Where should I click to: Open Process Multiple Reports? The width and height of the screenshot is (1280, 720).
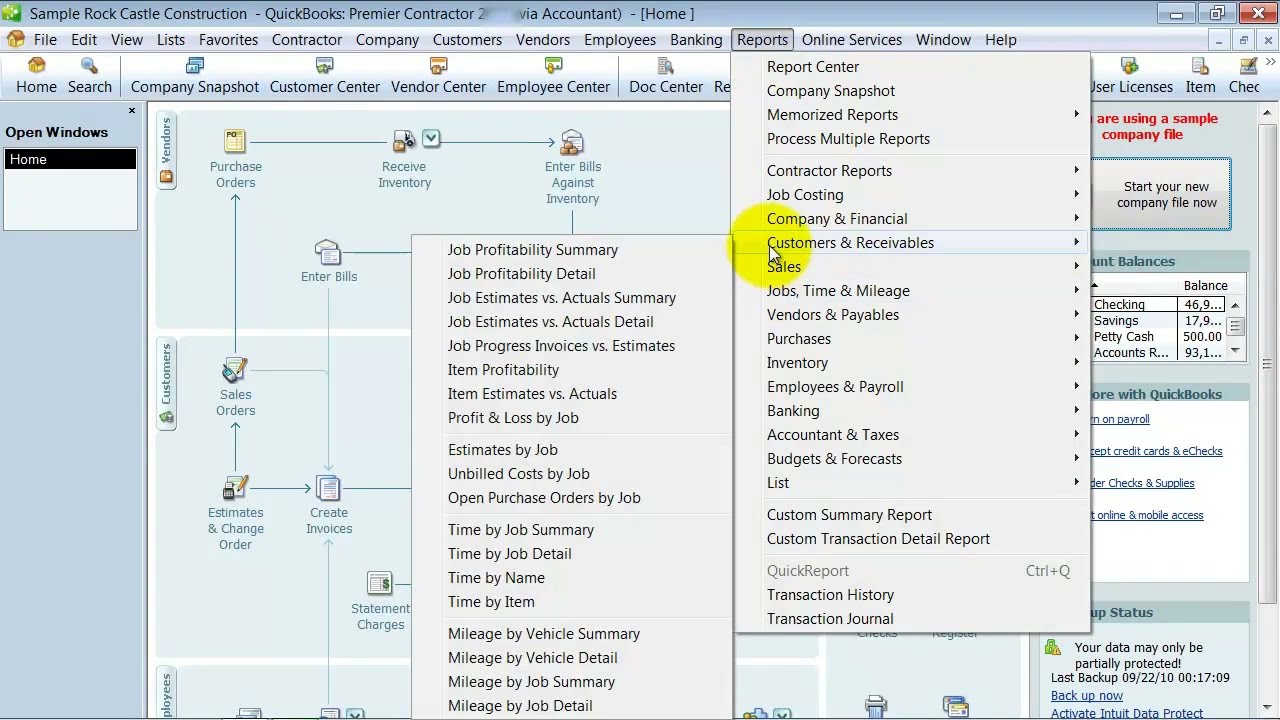point(848,138)
